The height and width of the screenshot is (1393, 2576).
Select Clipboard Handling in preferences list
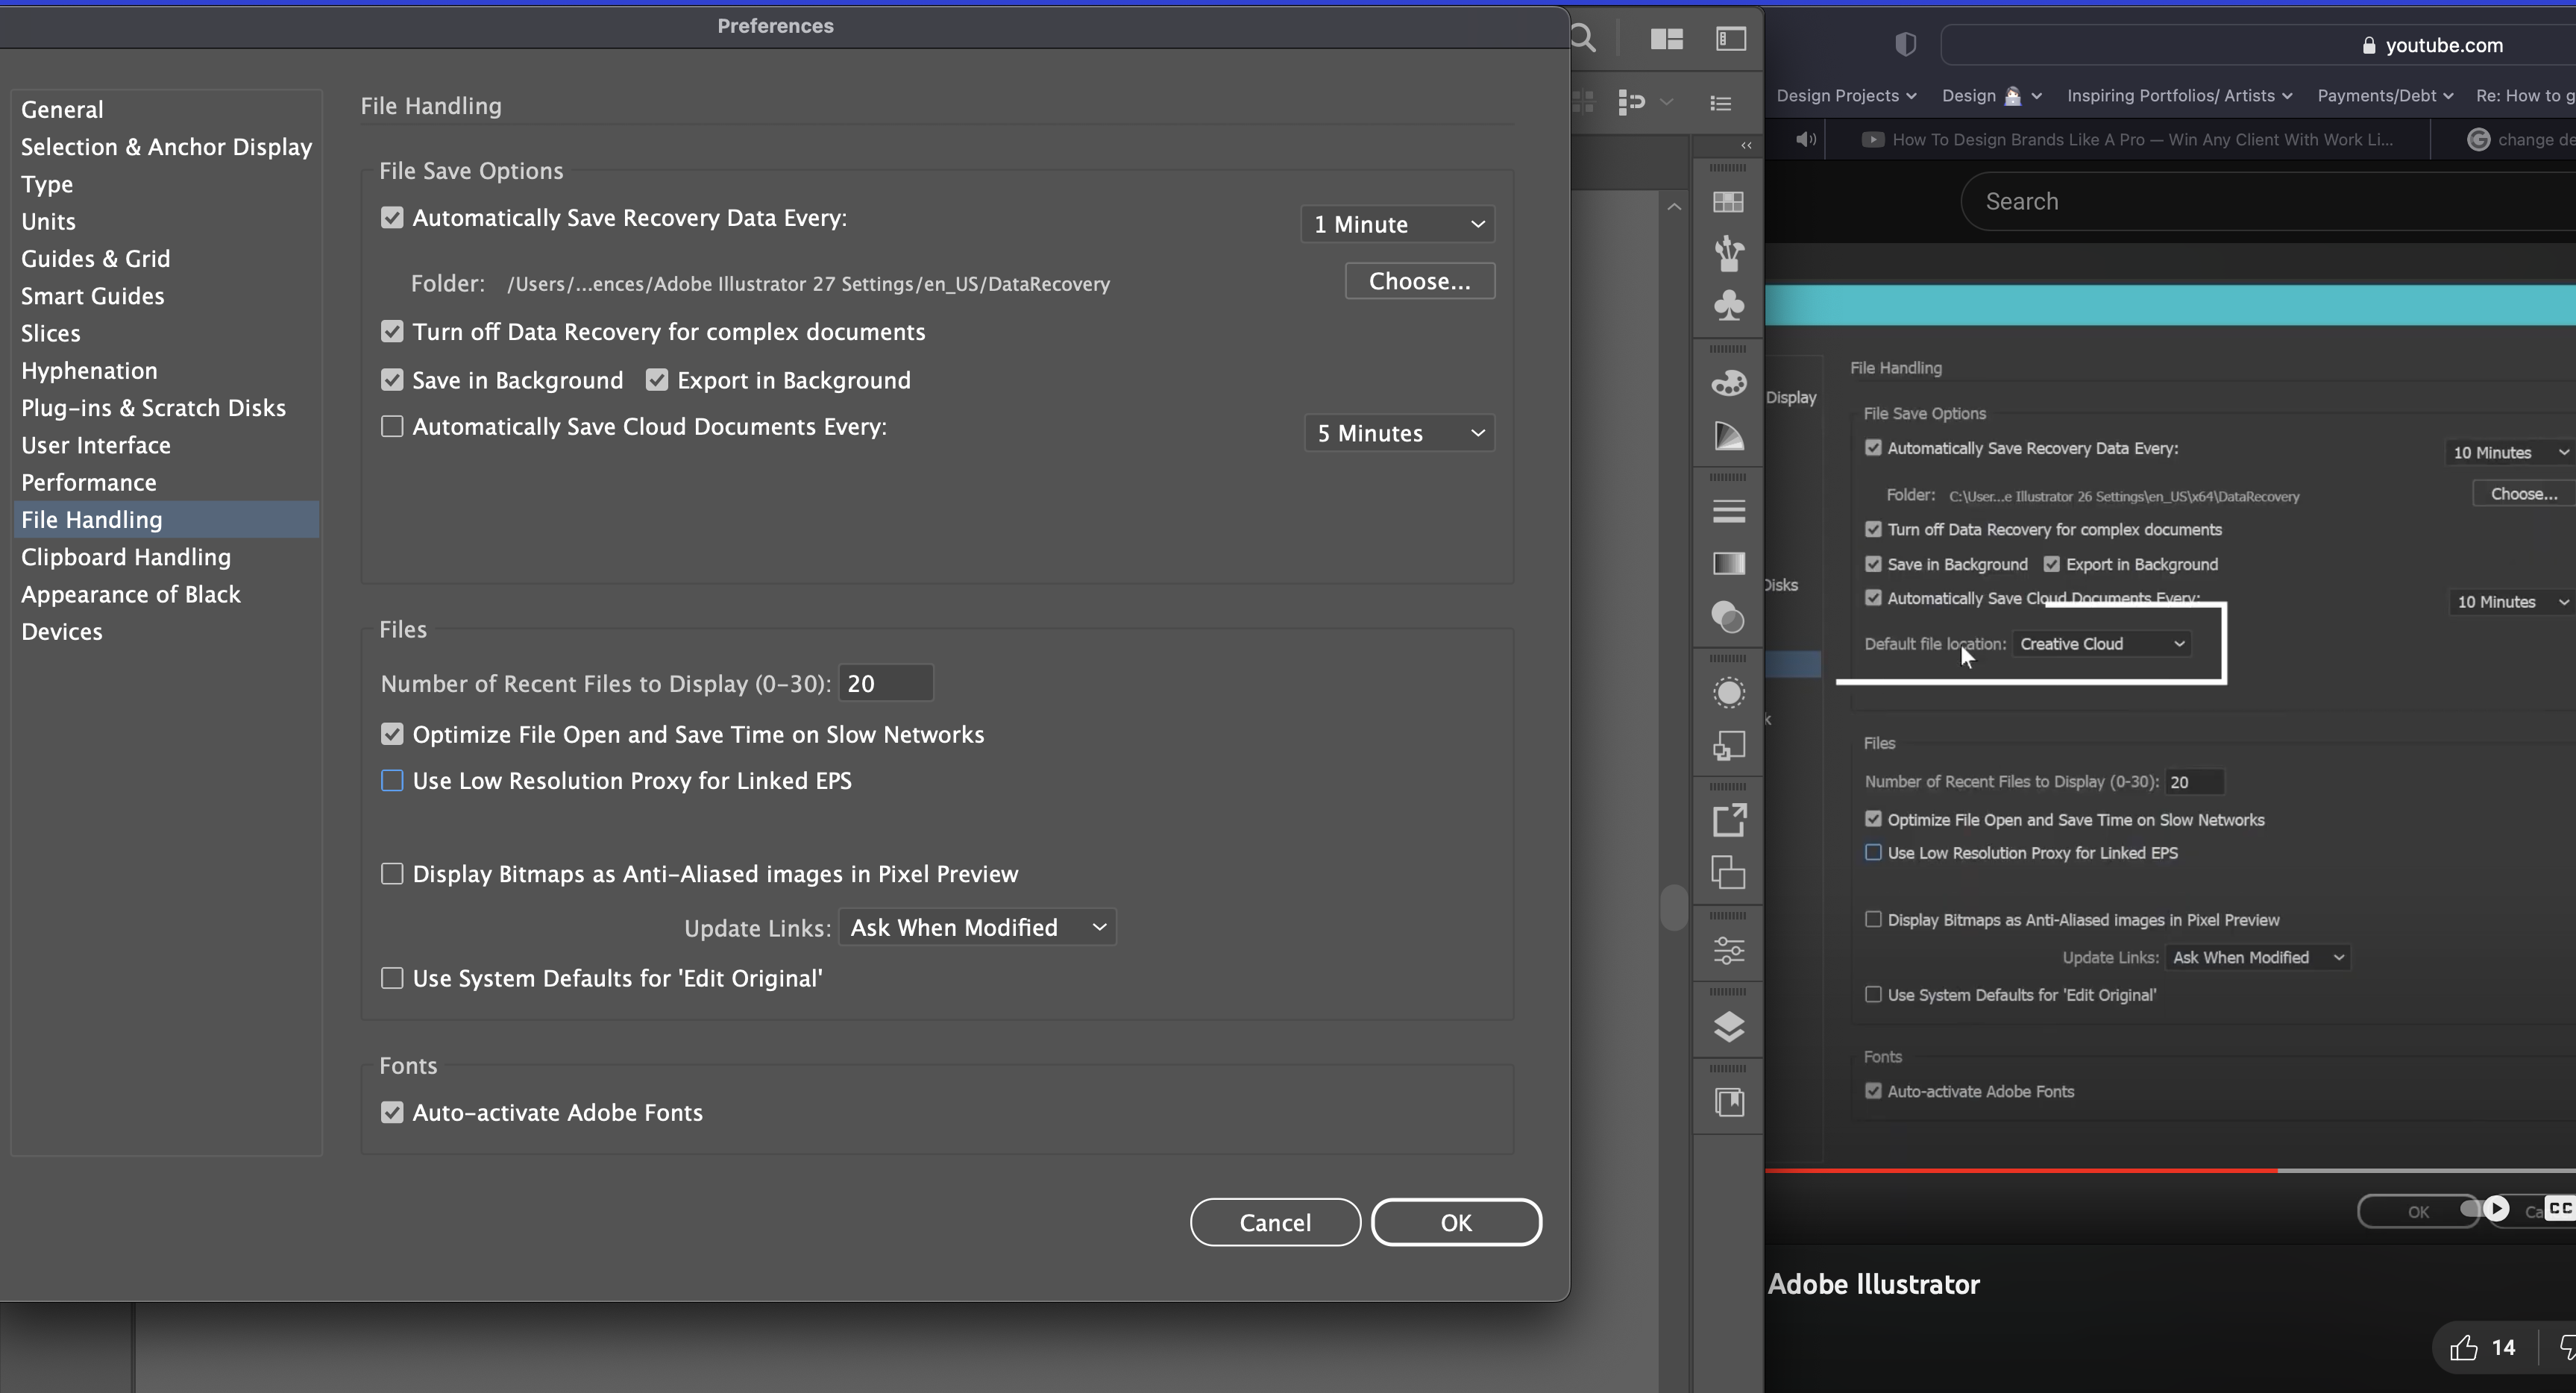click(x=126, y=557)
